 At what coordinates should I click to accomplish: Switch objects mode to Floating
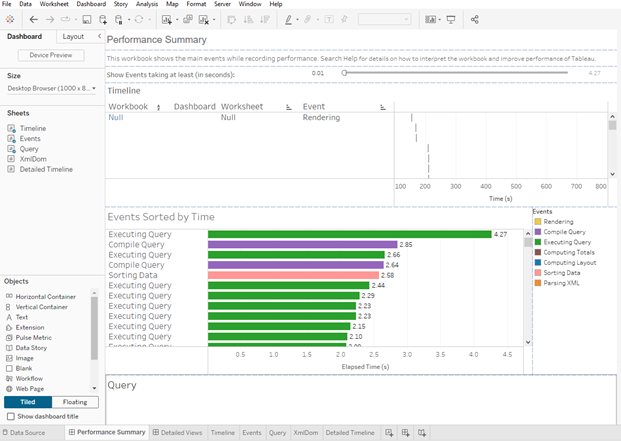75,402
